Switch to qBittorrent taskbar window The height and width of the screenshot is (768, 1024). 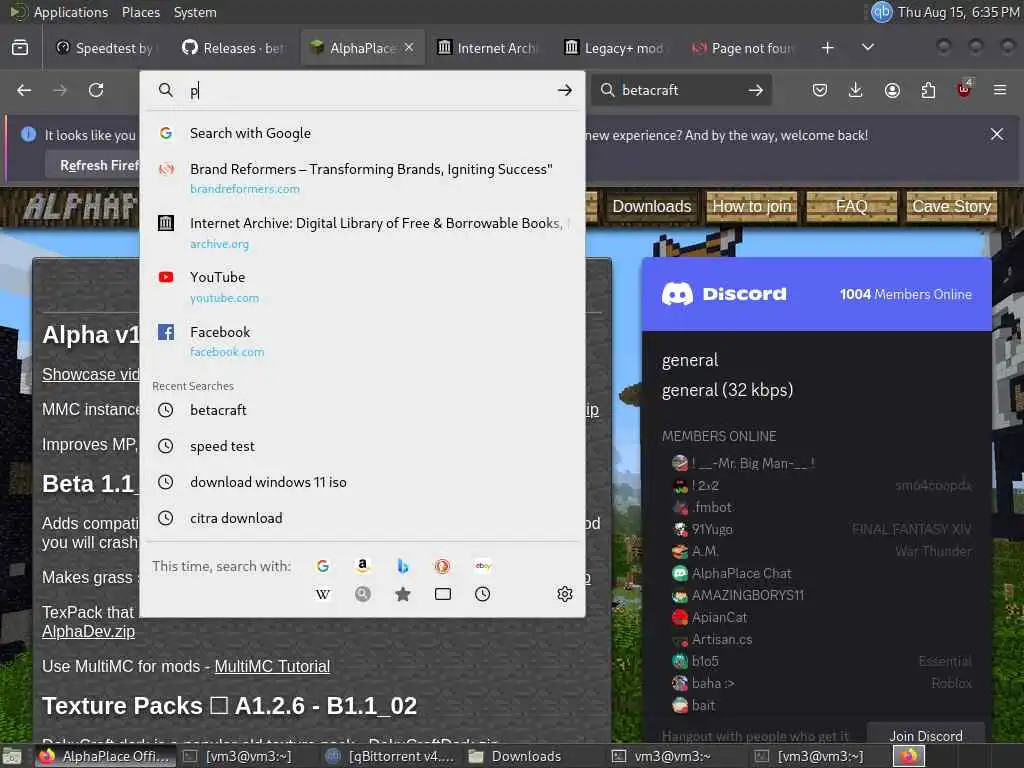pos(390,756)
